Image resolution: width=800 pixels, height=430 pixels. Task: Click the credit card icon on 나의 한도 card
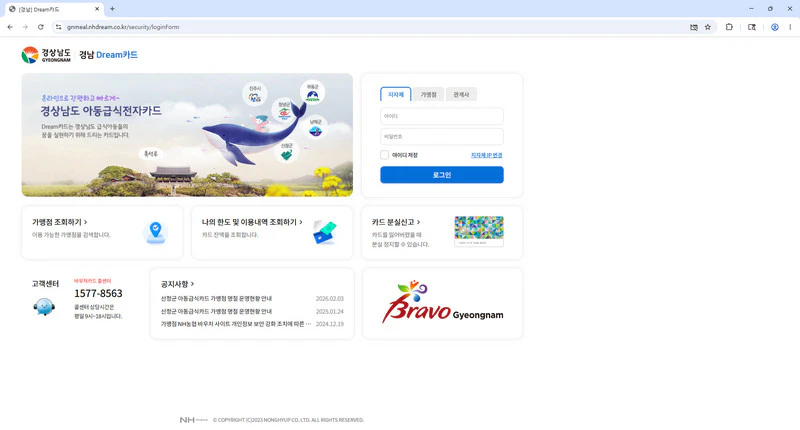coord(324,233)
